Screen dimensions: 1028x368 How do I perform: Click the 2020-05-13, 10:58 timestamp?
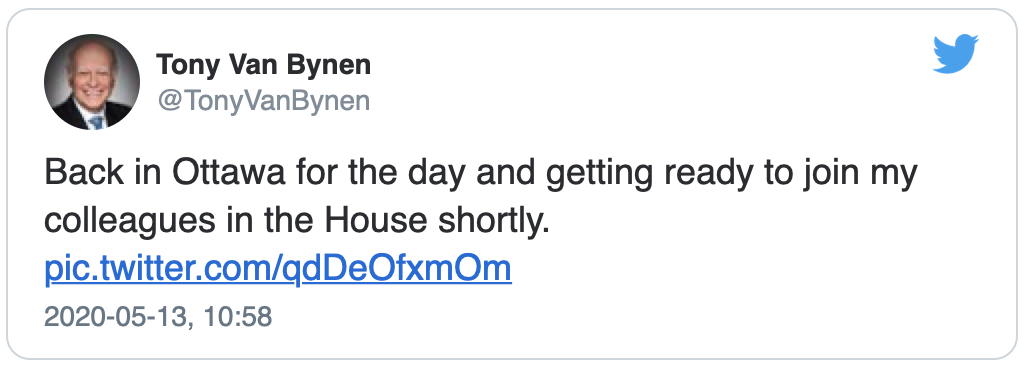click(158, 317)
